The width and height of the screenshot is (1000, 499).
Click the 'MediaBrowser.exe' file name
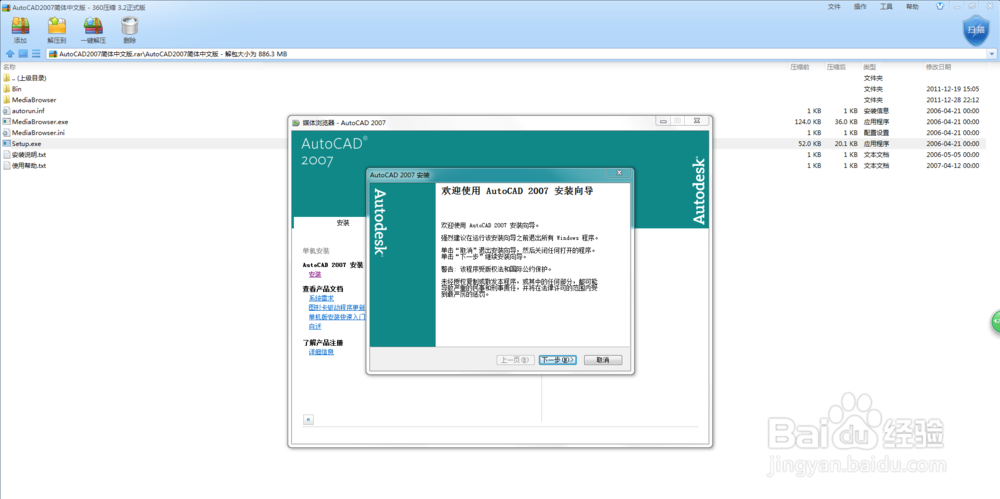[40, 121]
